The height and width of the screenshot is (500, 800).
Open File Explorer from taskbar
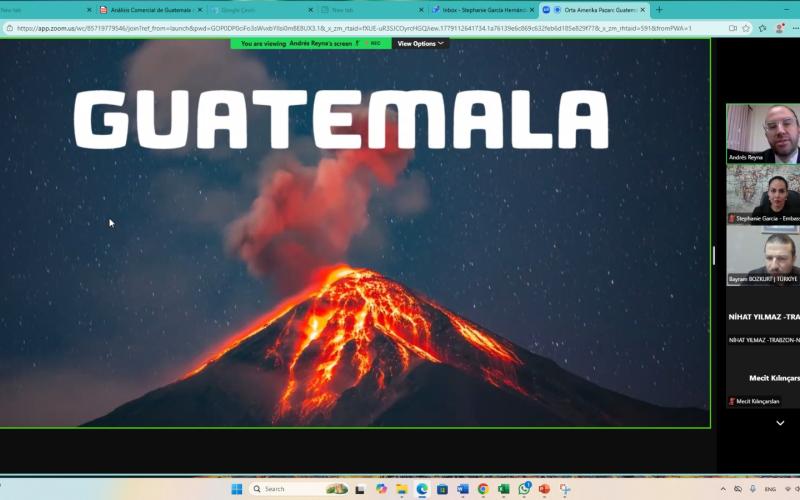click(x=402, y=489)
